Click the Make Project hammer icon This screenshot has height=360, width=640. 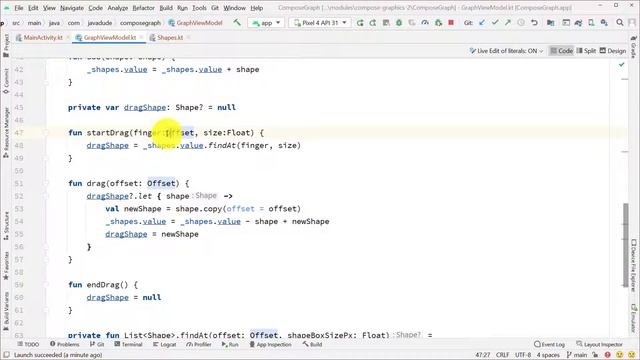click(x=237, y=23)
